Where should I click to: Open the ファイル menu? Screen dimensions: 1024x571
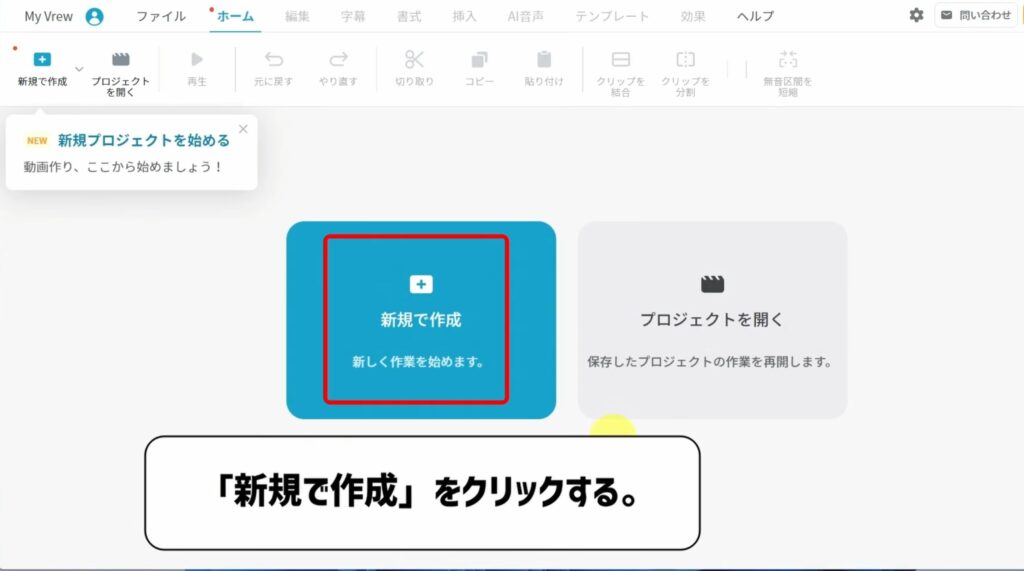[160, 16]
